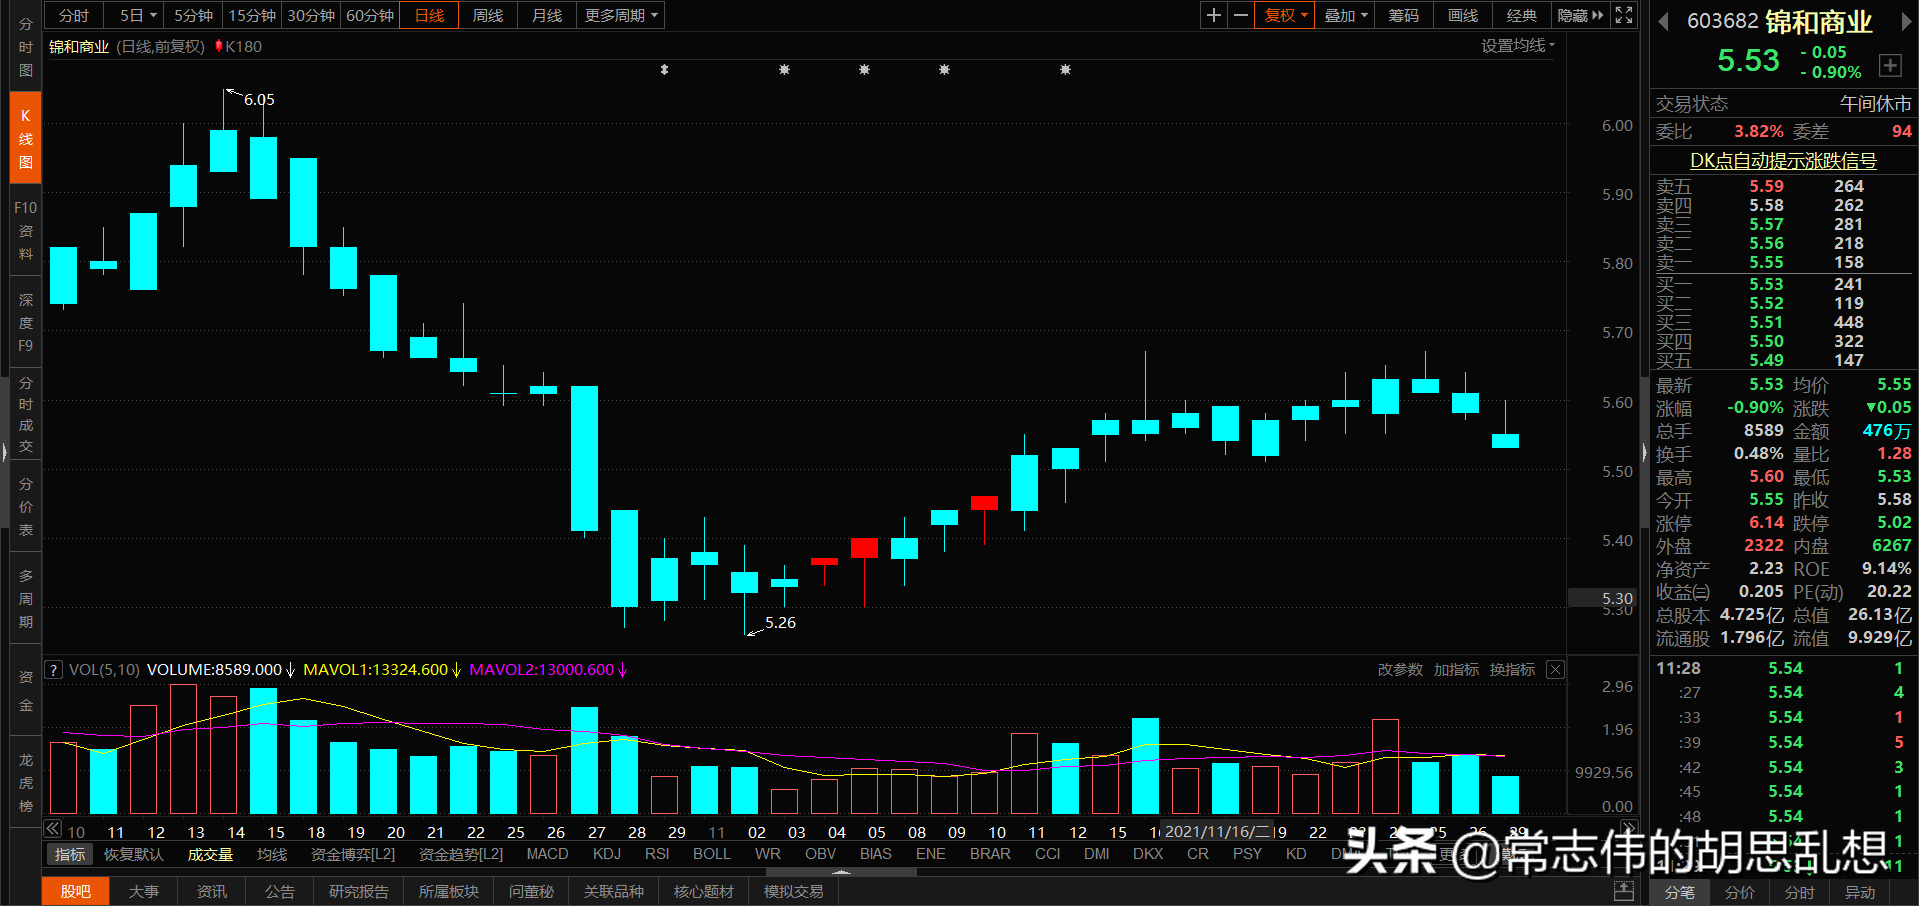Screen dimensions: 1919x906
Task: Switch to the 周线 weekly chart tab
Action: pyautogui.click(x=487, y=15)
